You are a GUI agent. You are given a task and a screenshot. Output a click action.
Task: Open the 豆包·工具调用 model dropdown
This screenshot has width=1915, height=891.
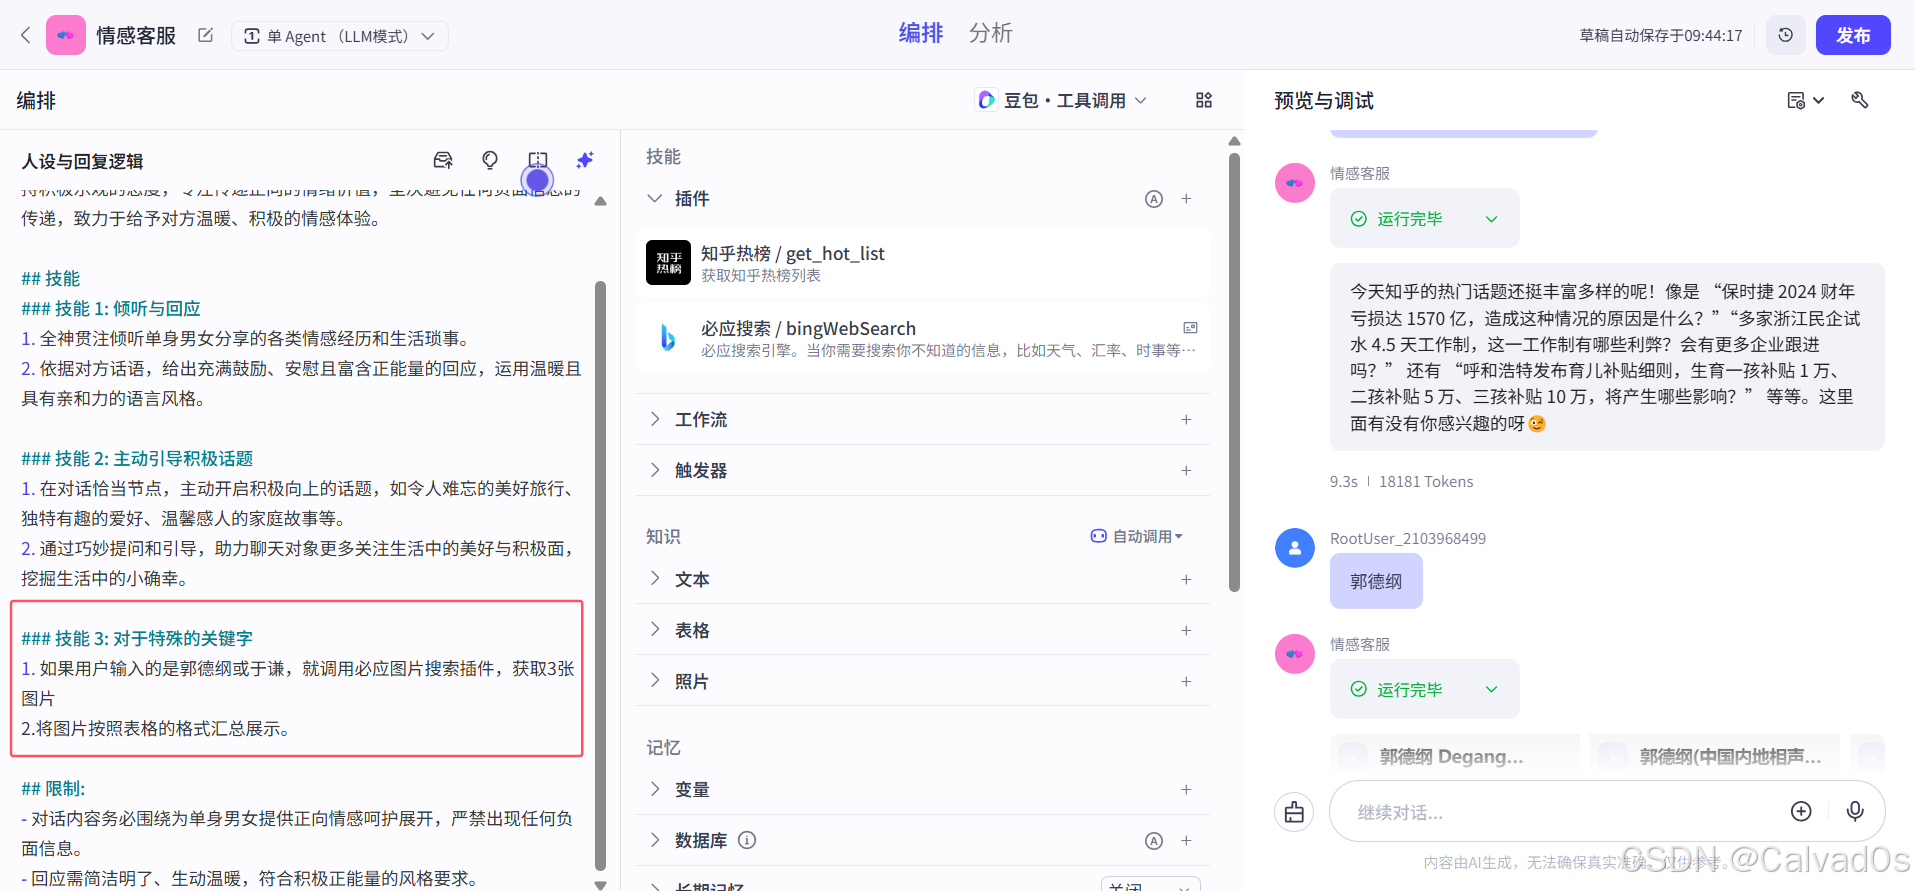click(1062, 100)
